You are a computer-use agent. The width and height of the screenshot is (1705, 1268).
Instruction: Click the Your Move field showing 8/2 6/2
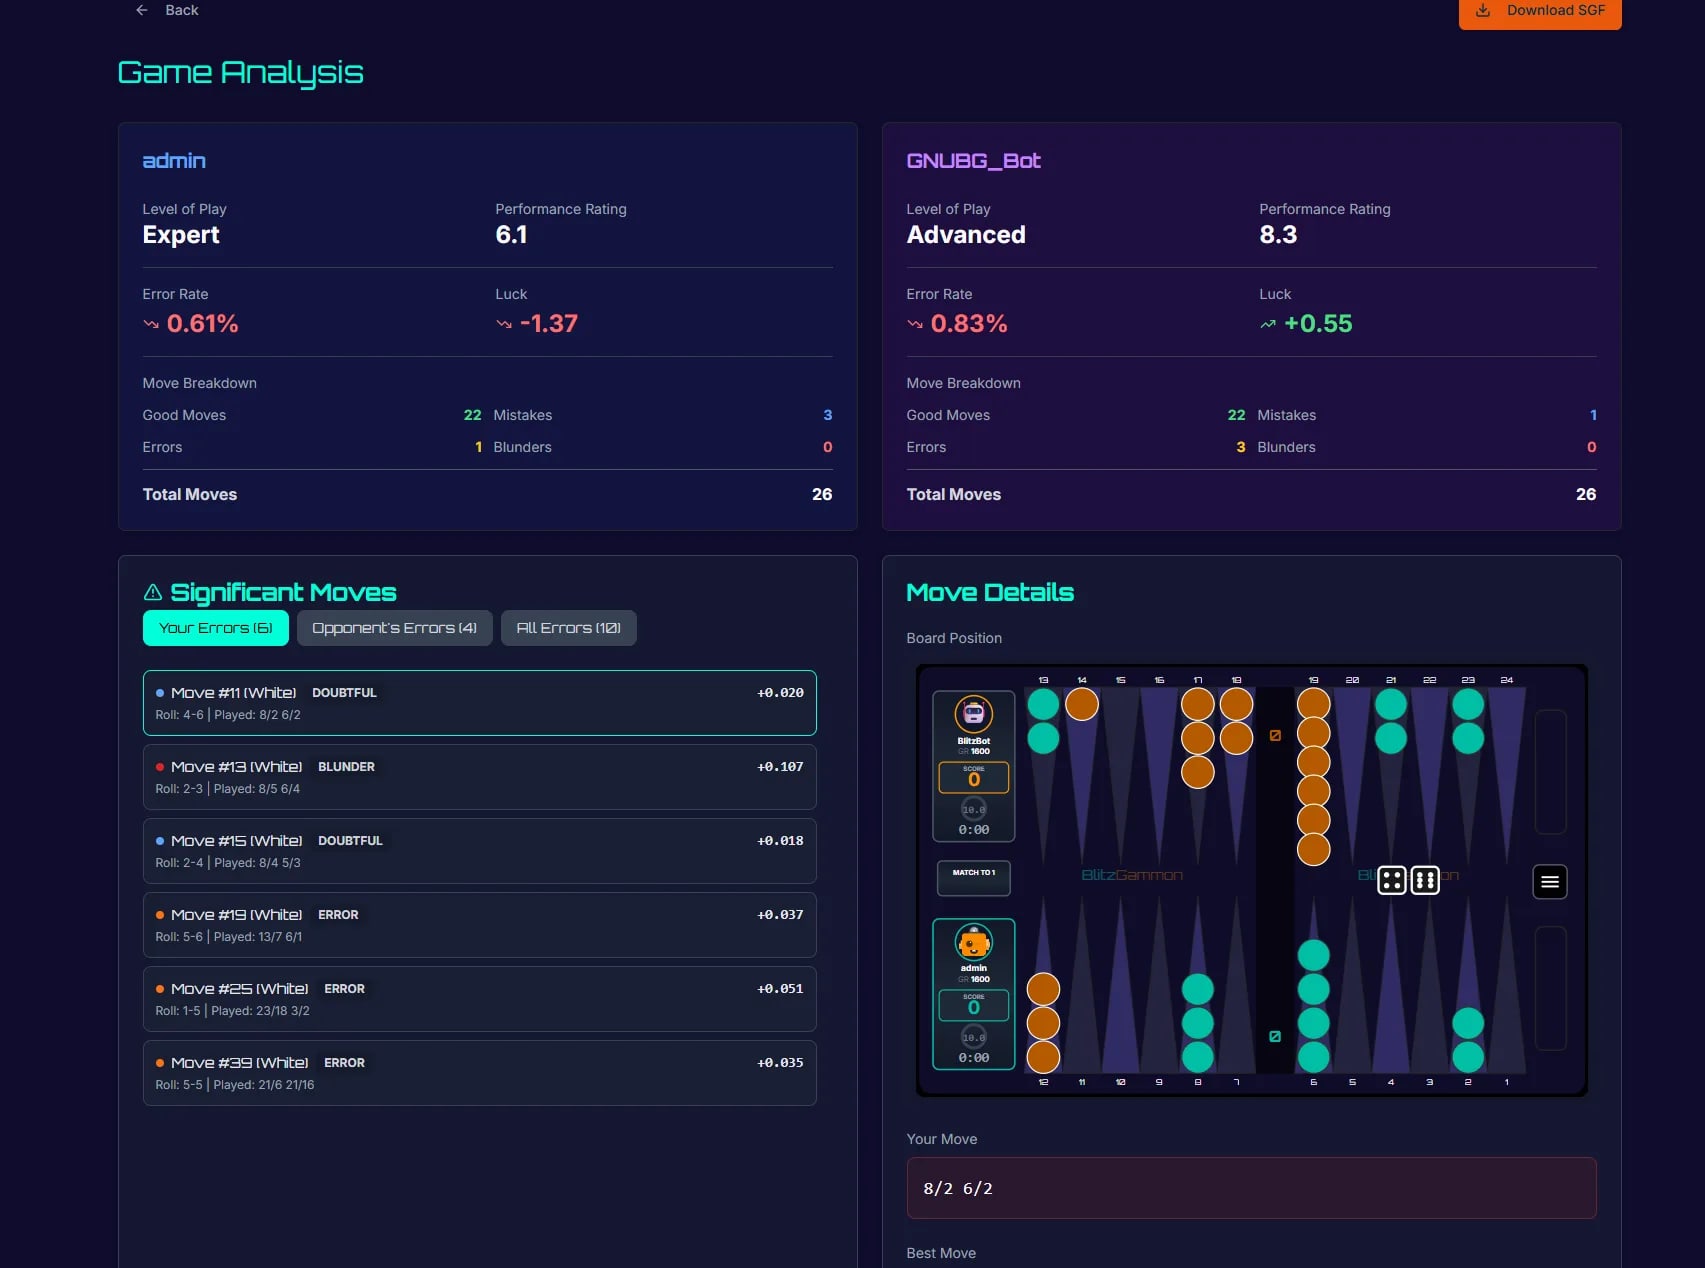tap(1251, 1188)
